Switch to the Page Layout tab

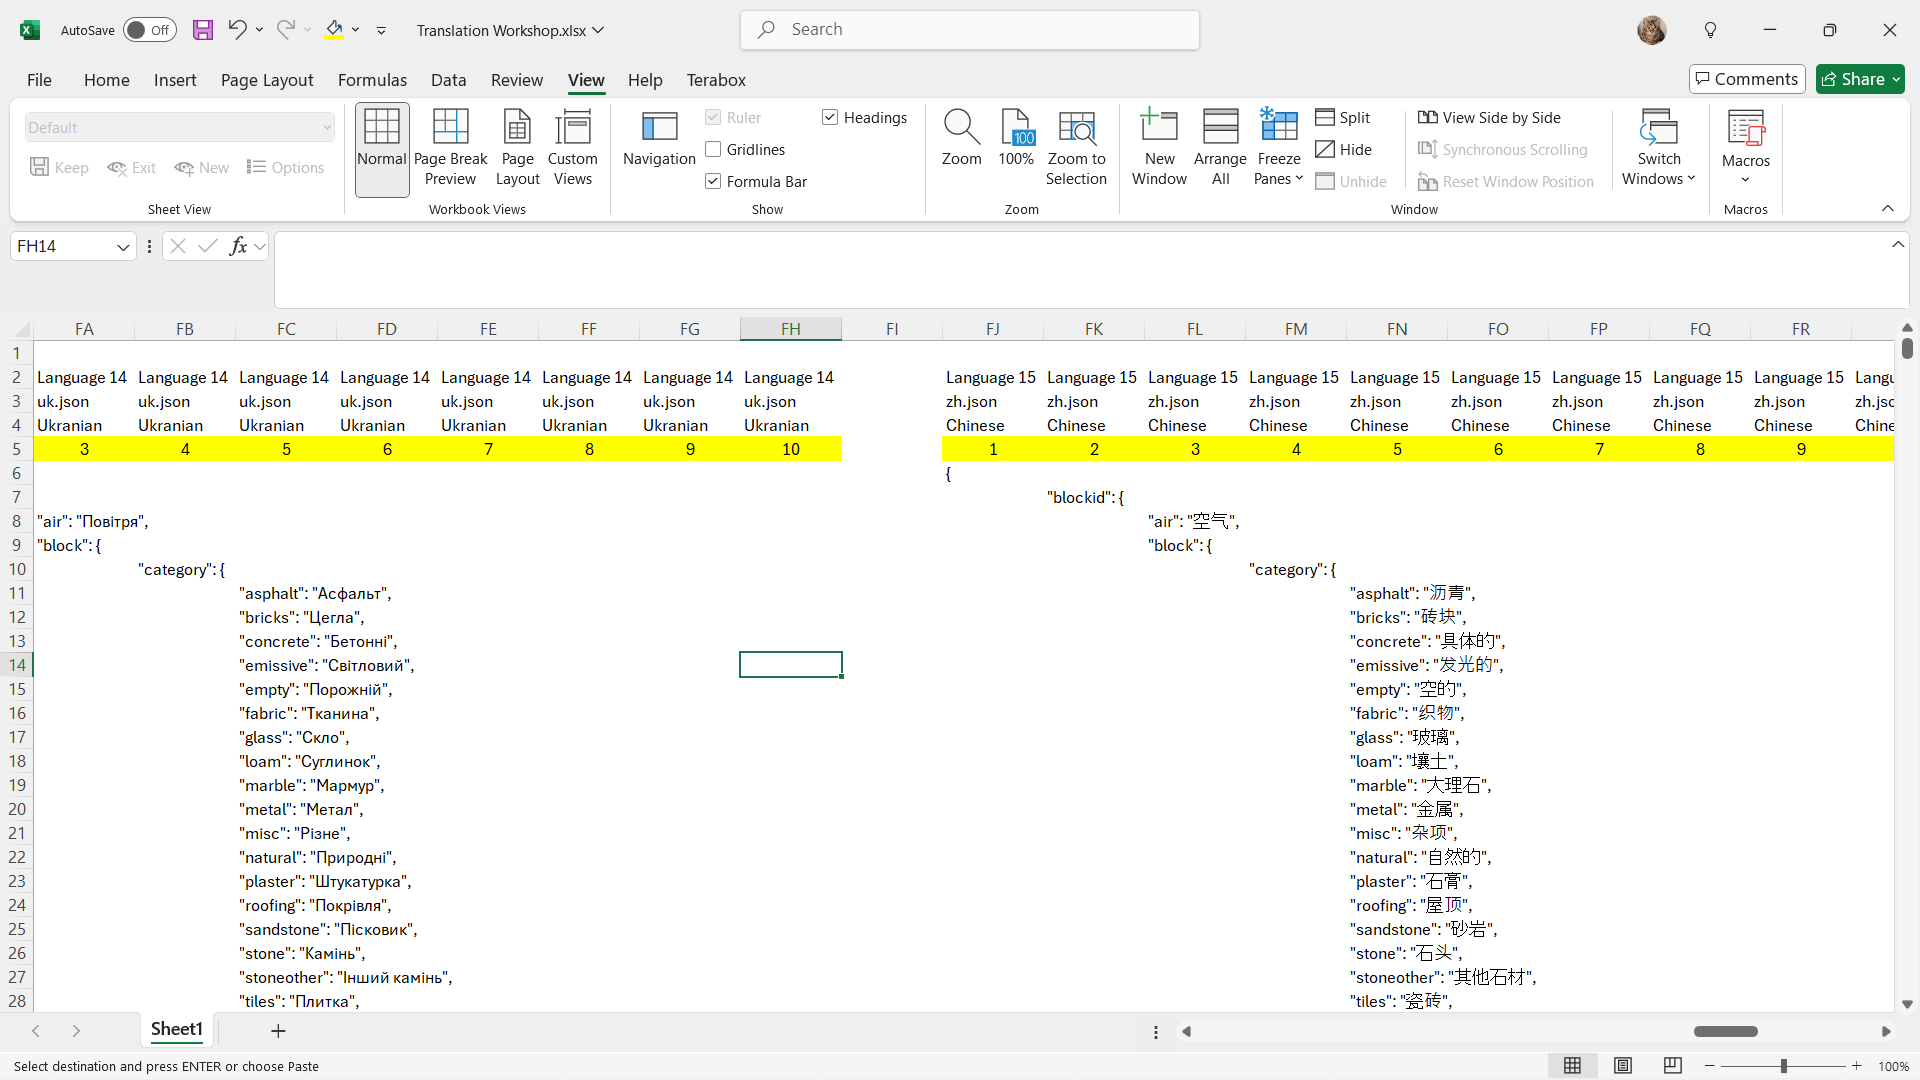pos(267,80)
